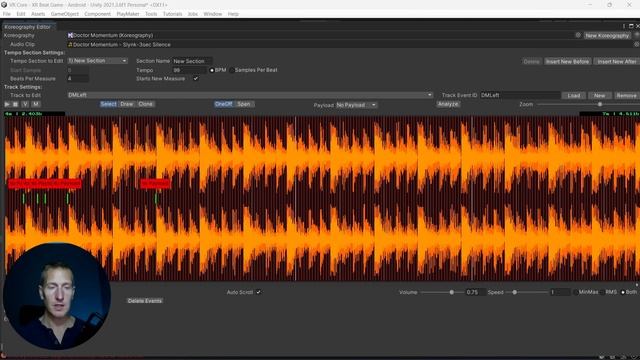The width and height of the screenshot is (640, 360).
Task: Toggle the Starts New Measure checkbox
Action: tap(196, 78)
